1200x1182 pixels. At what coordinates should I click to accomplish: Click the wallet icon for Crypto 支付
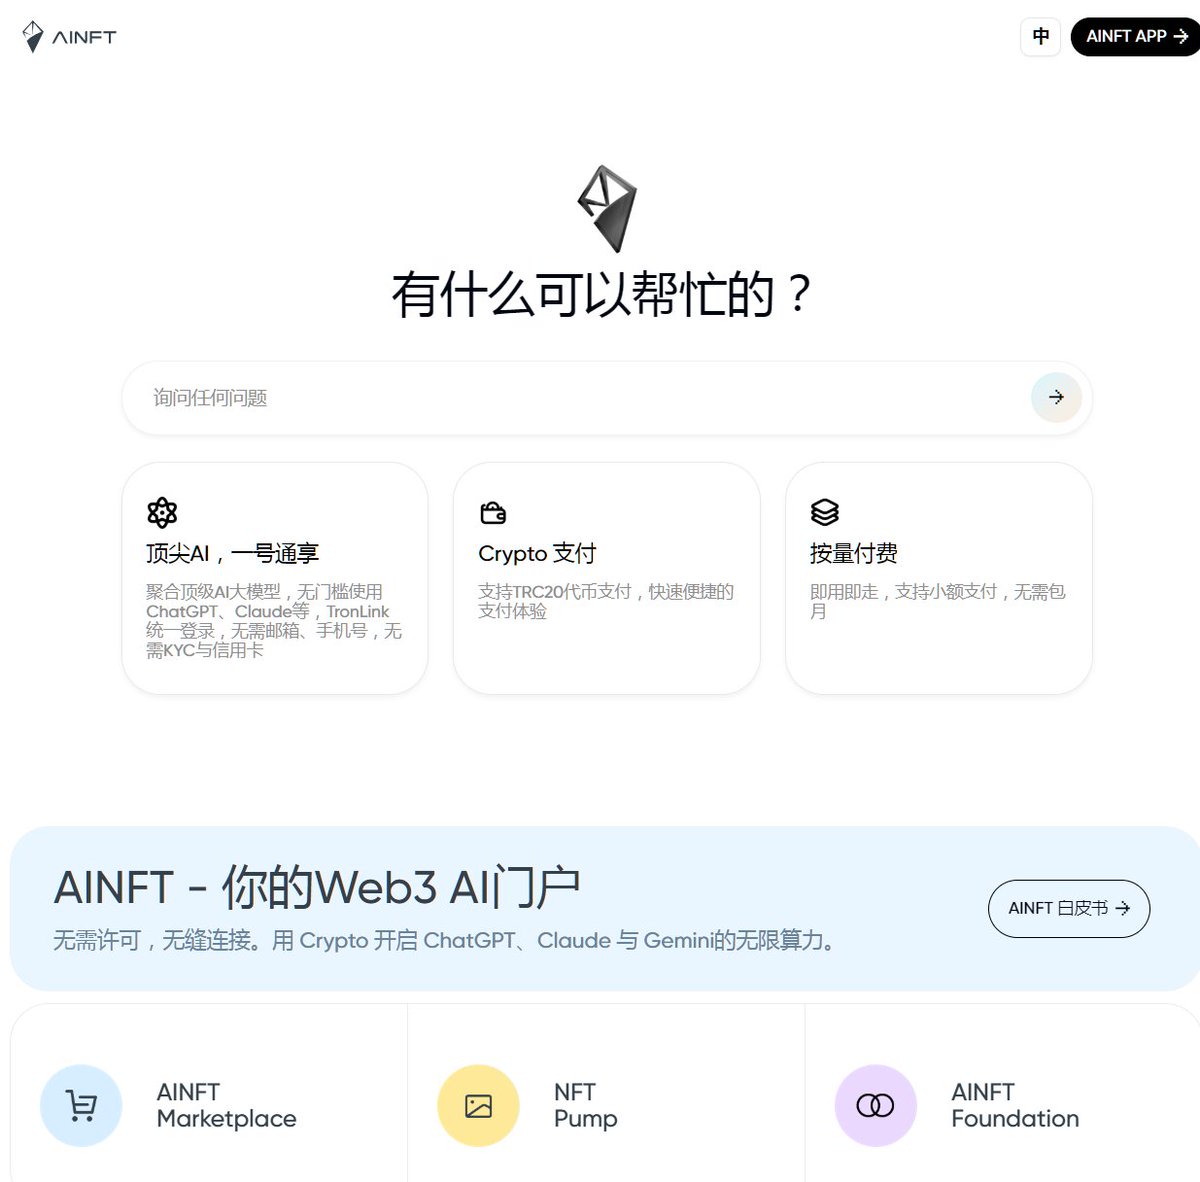click(493, 513)
